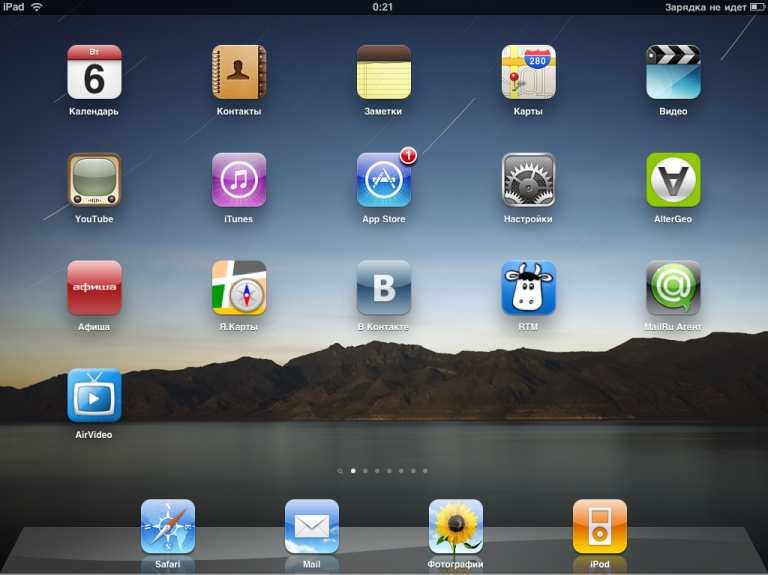Open the В Контакте app

384,288
